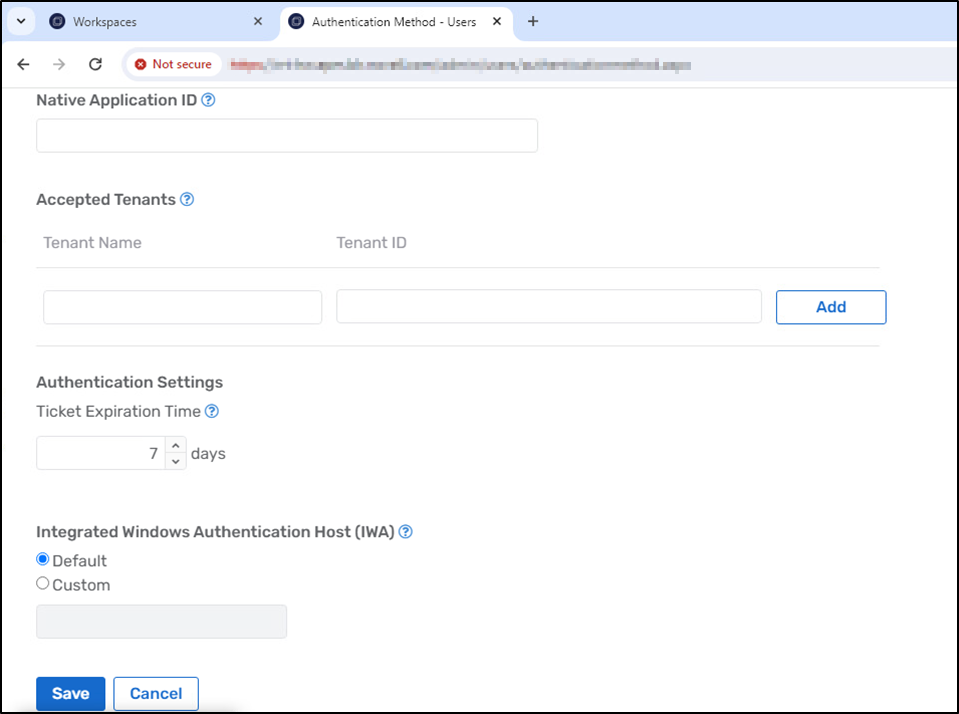959x714 pixels.
Task: Open help icon beside Accepted Tenants
Action: point(187,199)
